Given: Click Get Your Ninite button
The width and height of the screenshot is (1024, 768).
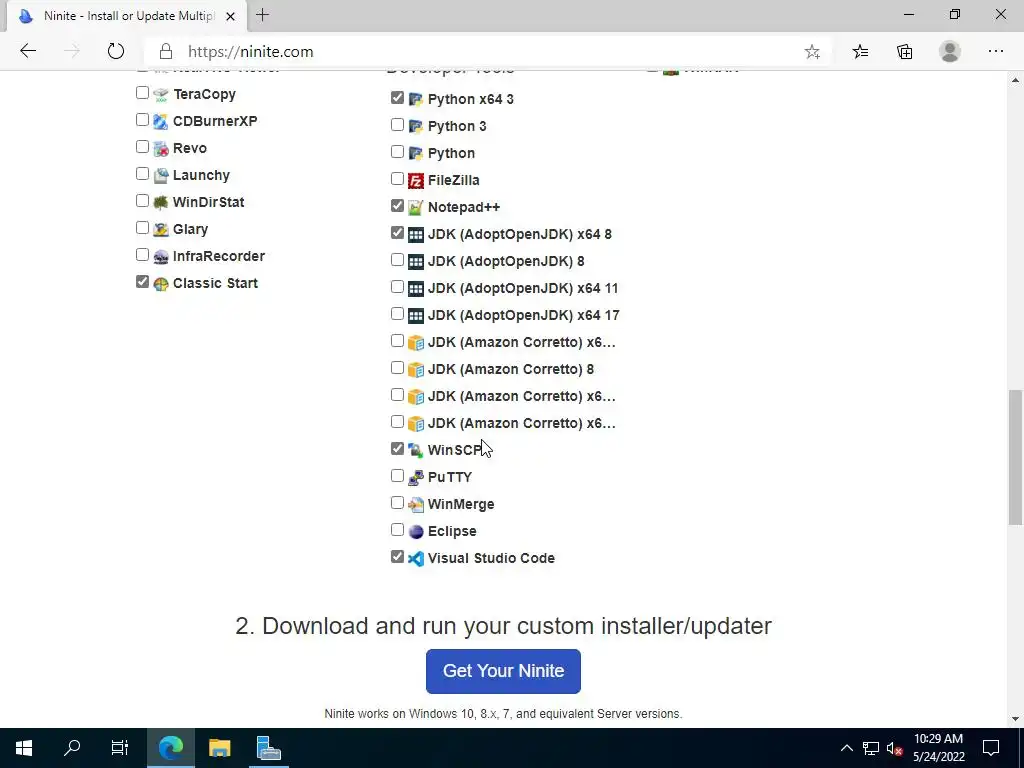Looking at the screenshot, I should tap(503, 671).
